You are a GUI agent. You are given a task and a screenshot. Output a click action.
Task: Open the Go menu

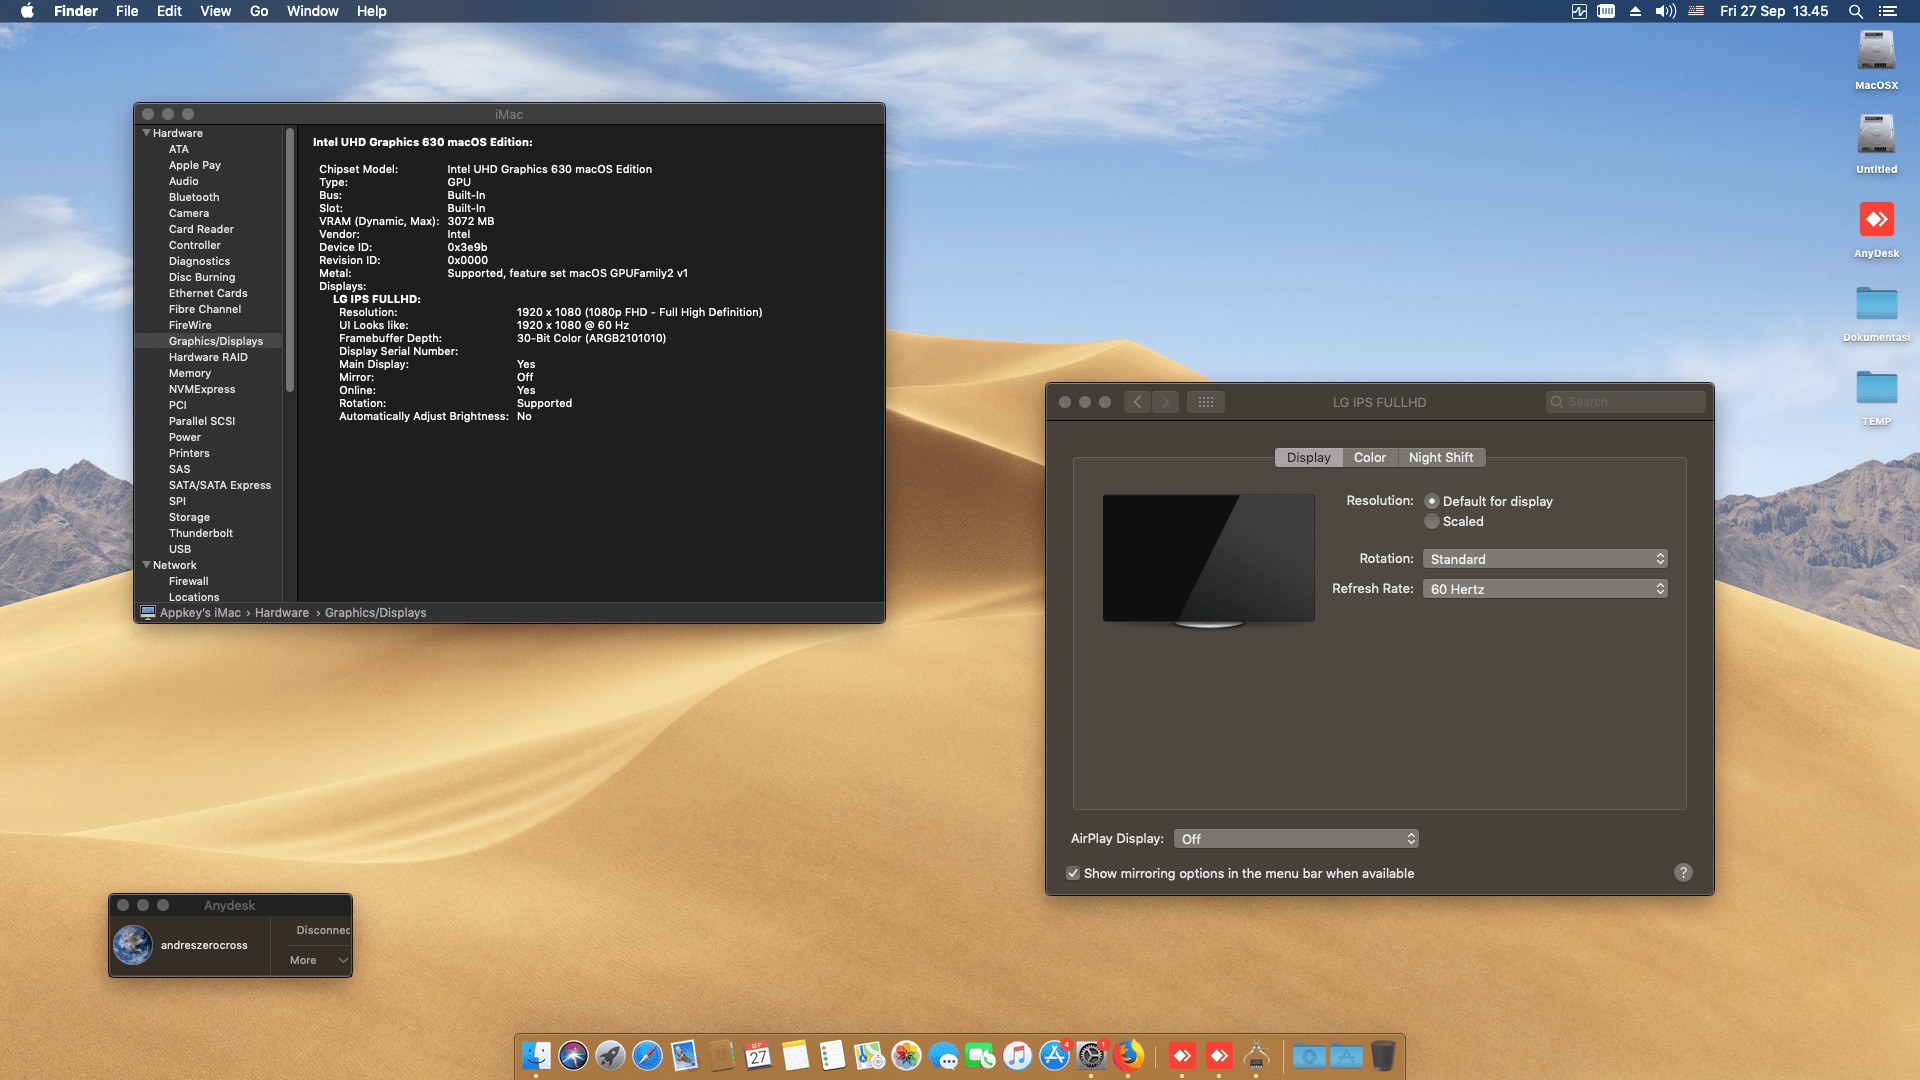coord(259,11)
